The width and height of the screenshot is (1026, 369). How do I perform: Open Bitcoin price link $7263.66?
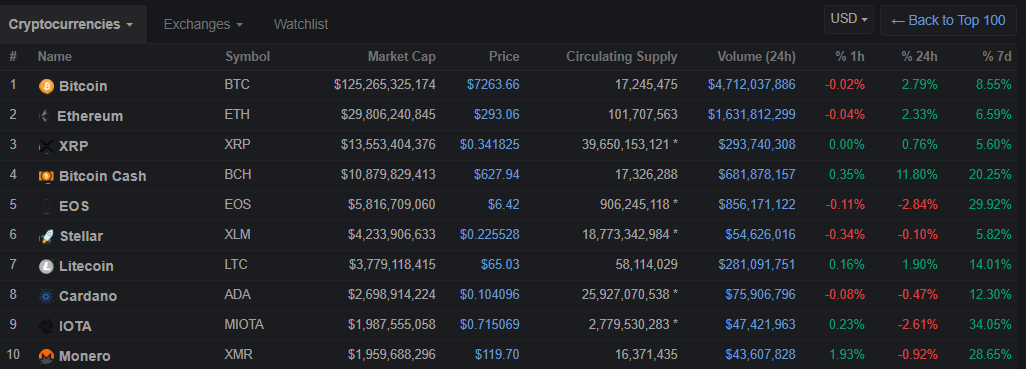pos(493,84)
